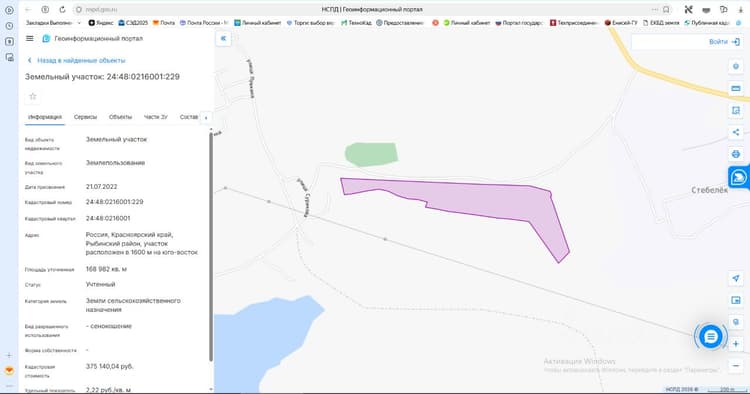Click the Стебелёк map label
The height and width of the screenshot is (394, 750).
coord(709,190)
